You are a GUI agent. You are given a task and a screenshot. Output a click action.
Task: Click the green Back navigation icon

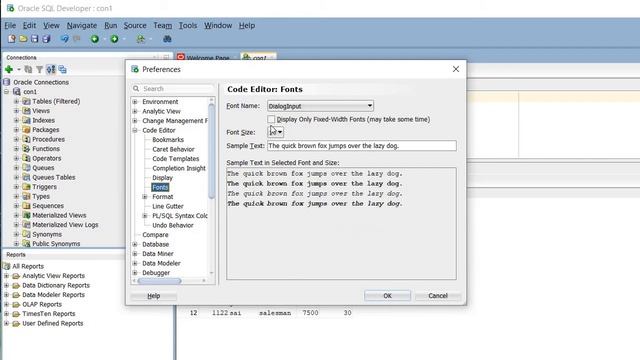(95, 39)
